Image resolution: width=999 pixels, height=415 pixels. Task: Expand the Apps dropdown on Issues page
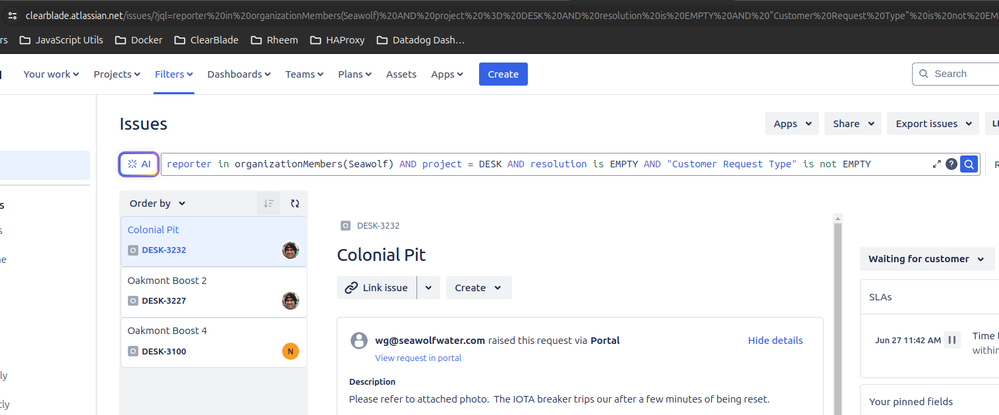coord(792,124)
